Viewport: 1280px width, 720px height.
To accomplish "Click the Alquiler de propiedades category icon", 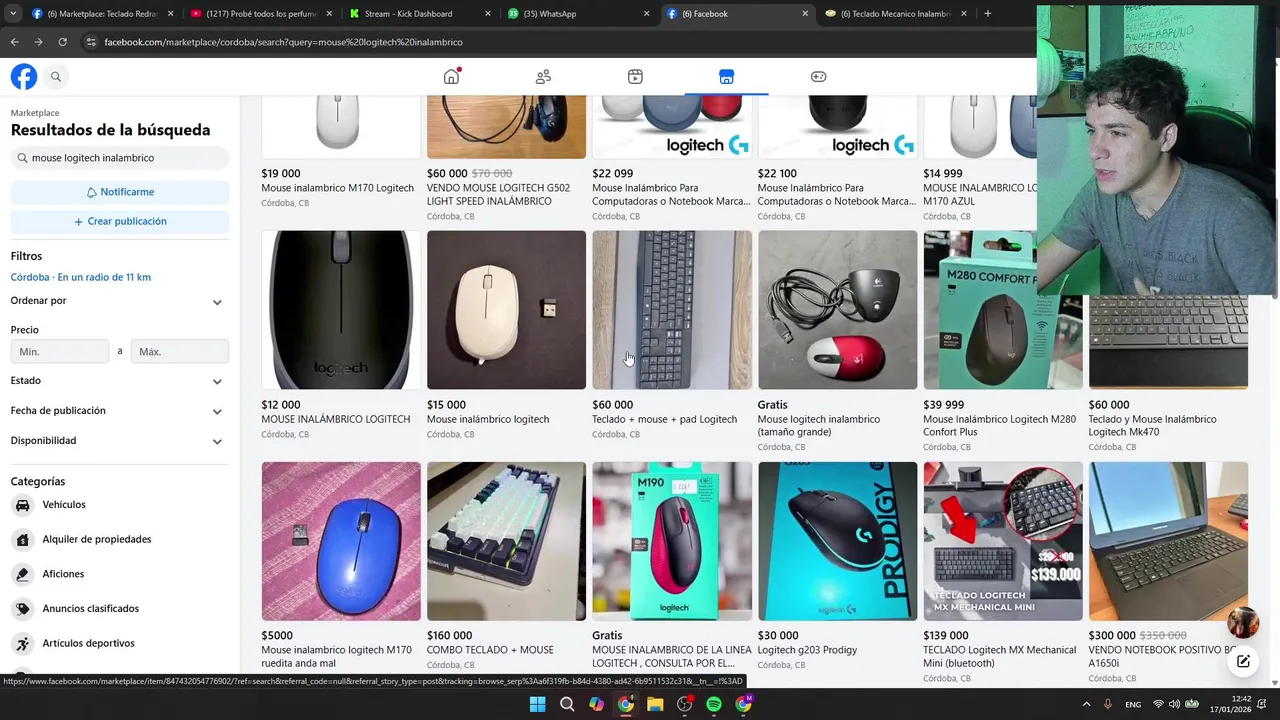I will point(22,540).
